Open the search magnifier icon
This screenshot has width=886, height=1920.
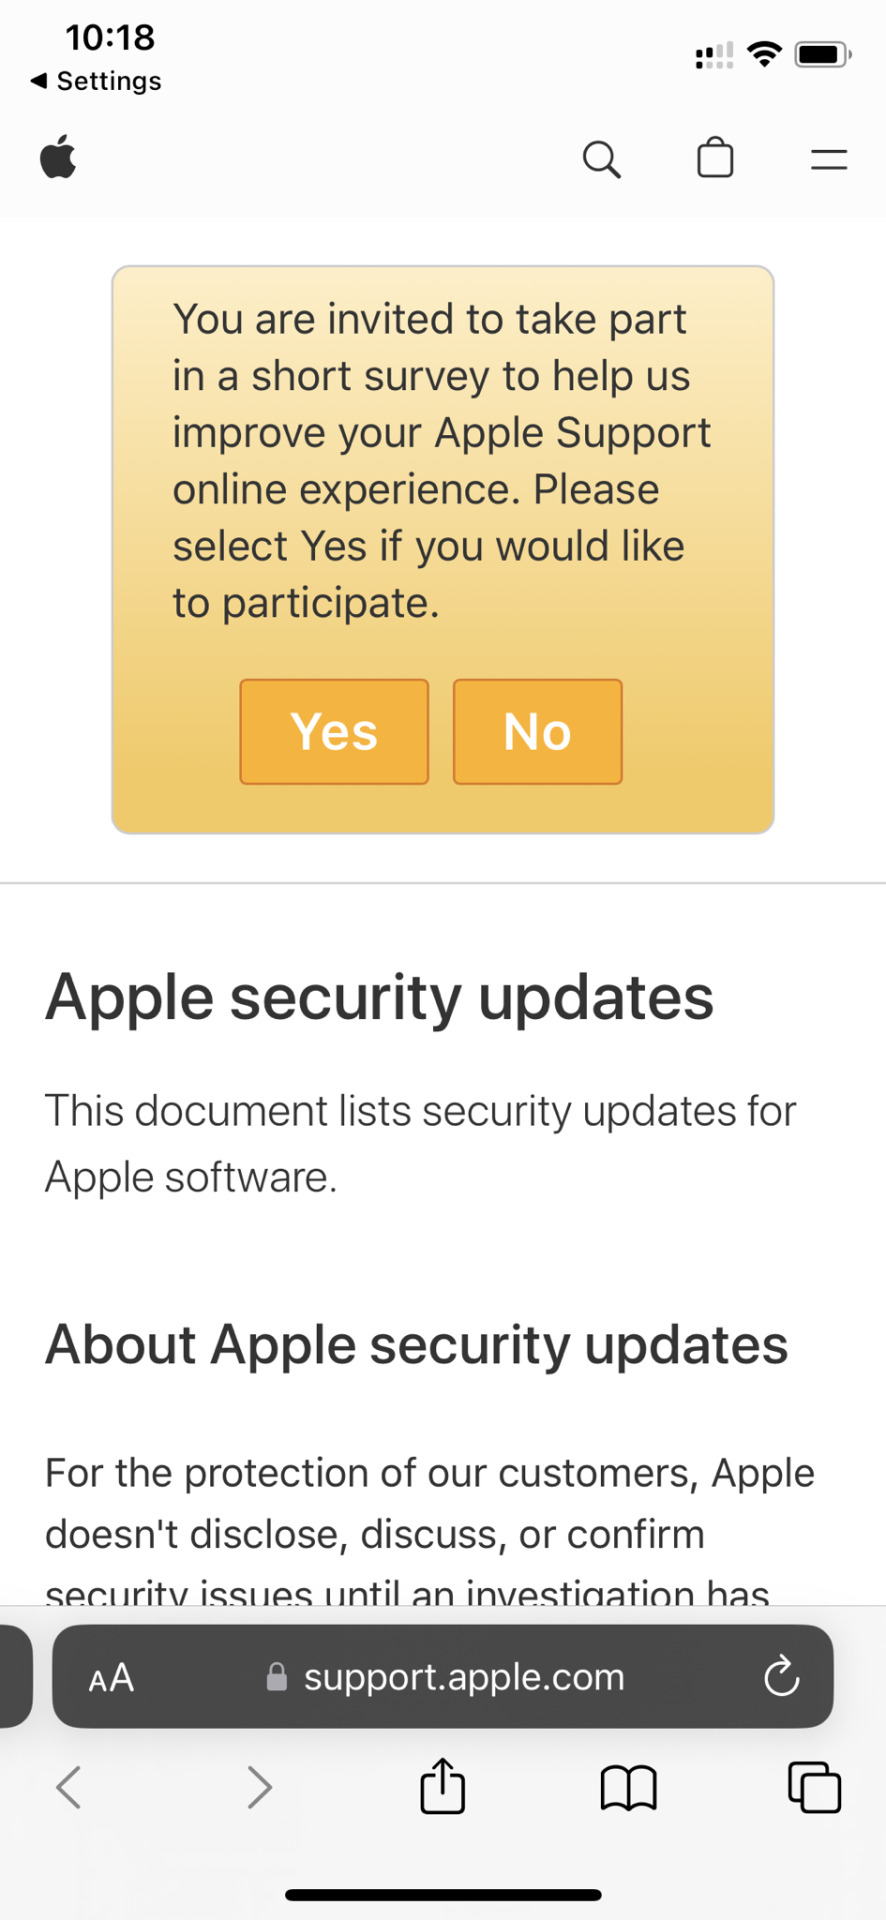point(602,159)
